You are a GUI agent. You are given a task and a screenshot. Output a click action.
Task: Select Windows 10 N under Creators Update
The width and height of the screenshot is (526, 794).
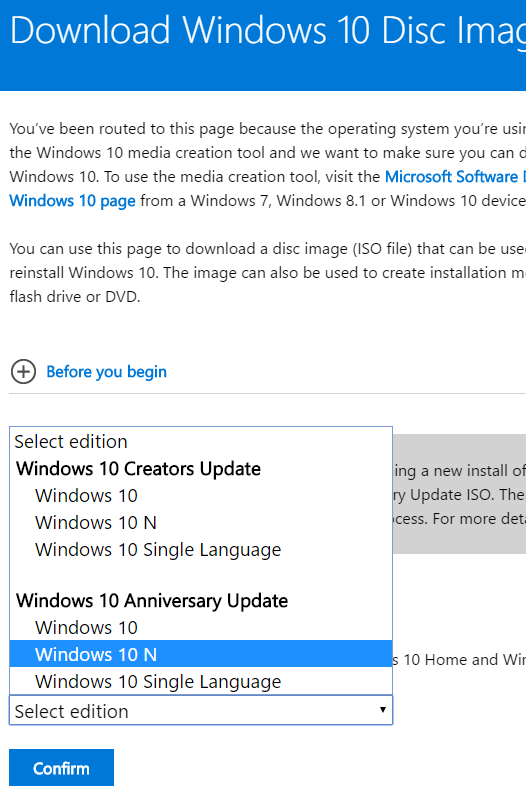(x=201, y=523)
